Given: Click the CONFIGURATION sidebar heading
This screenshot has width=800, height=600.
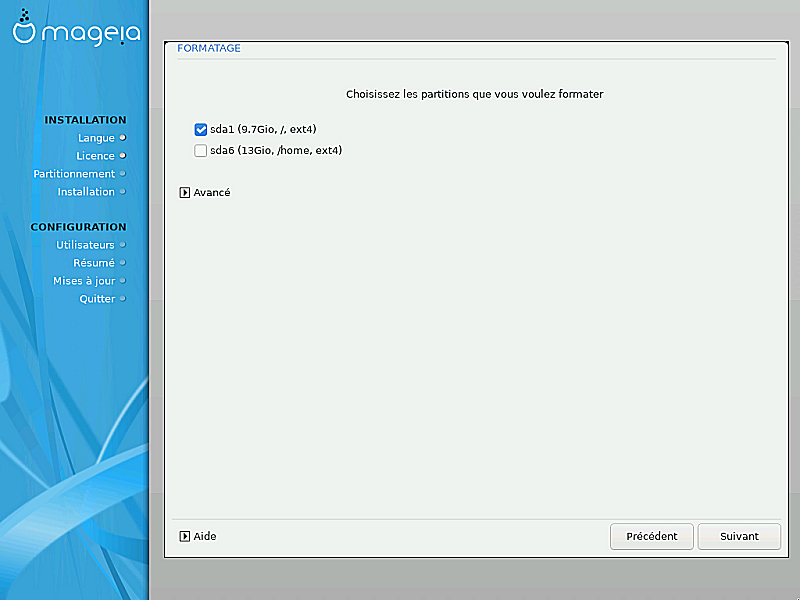Looking at the screenshot, I should [x=78, y=227].
